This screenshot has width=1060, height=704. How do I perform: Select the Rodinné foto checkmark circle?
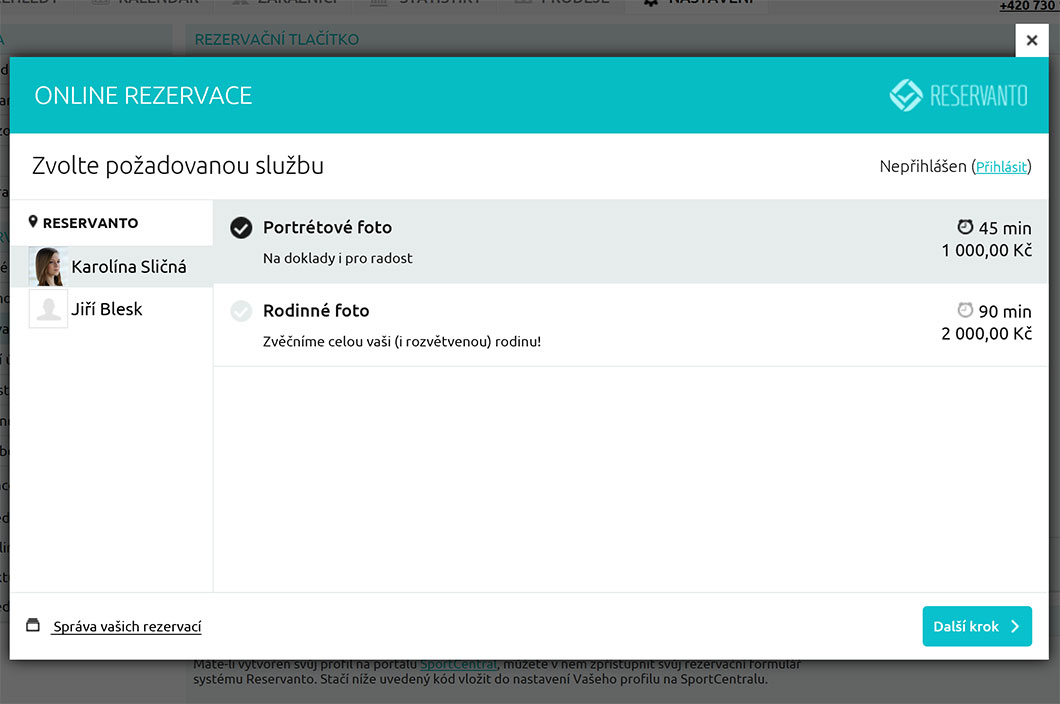point(241,311)
